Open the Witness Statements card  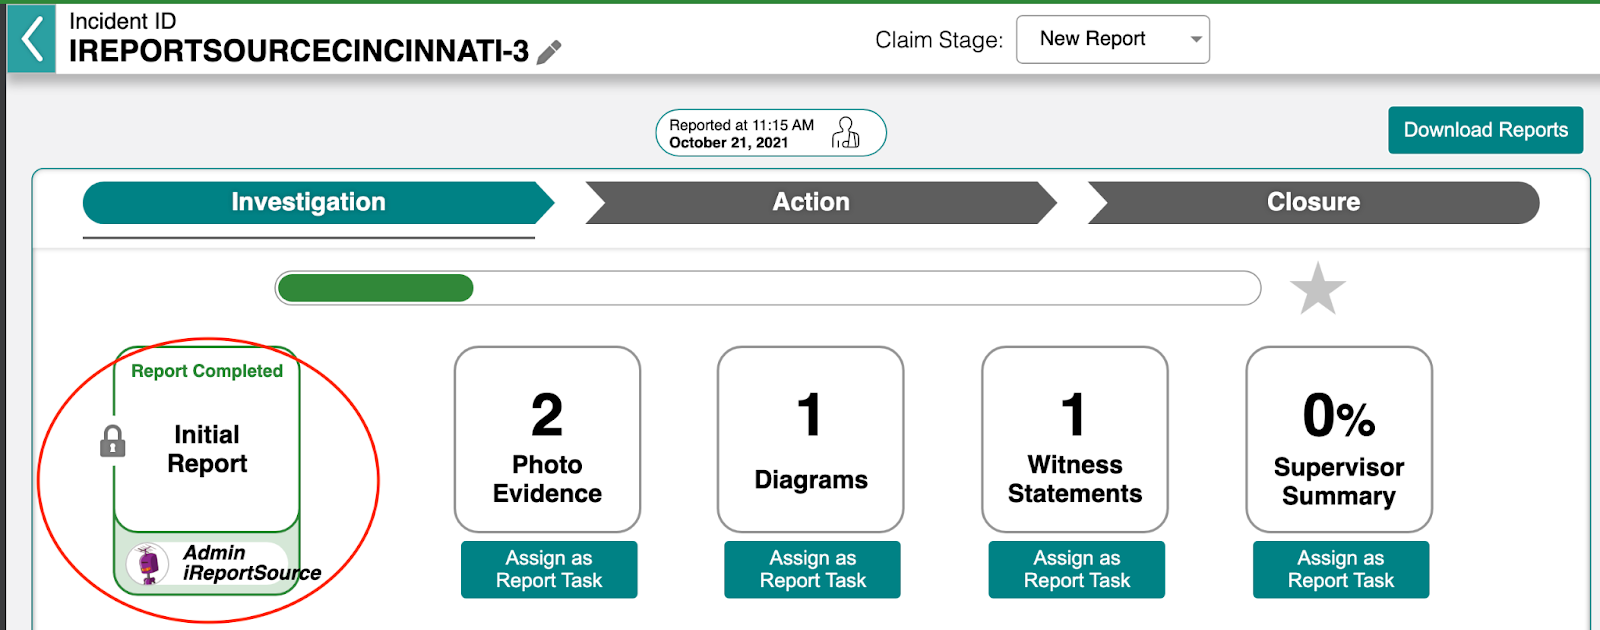[1075, 439]
